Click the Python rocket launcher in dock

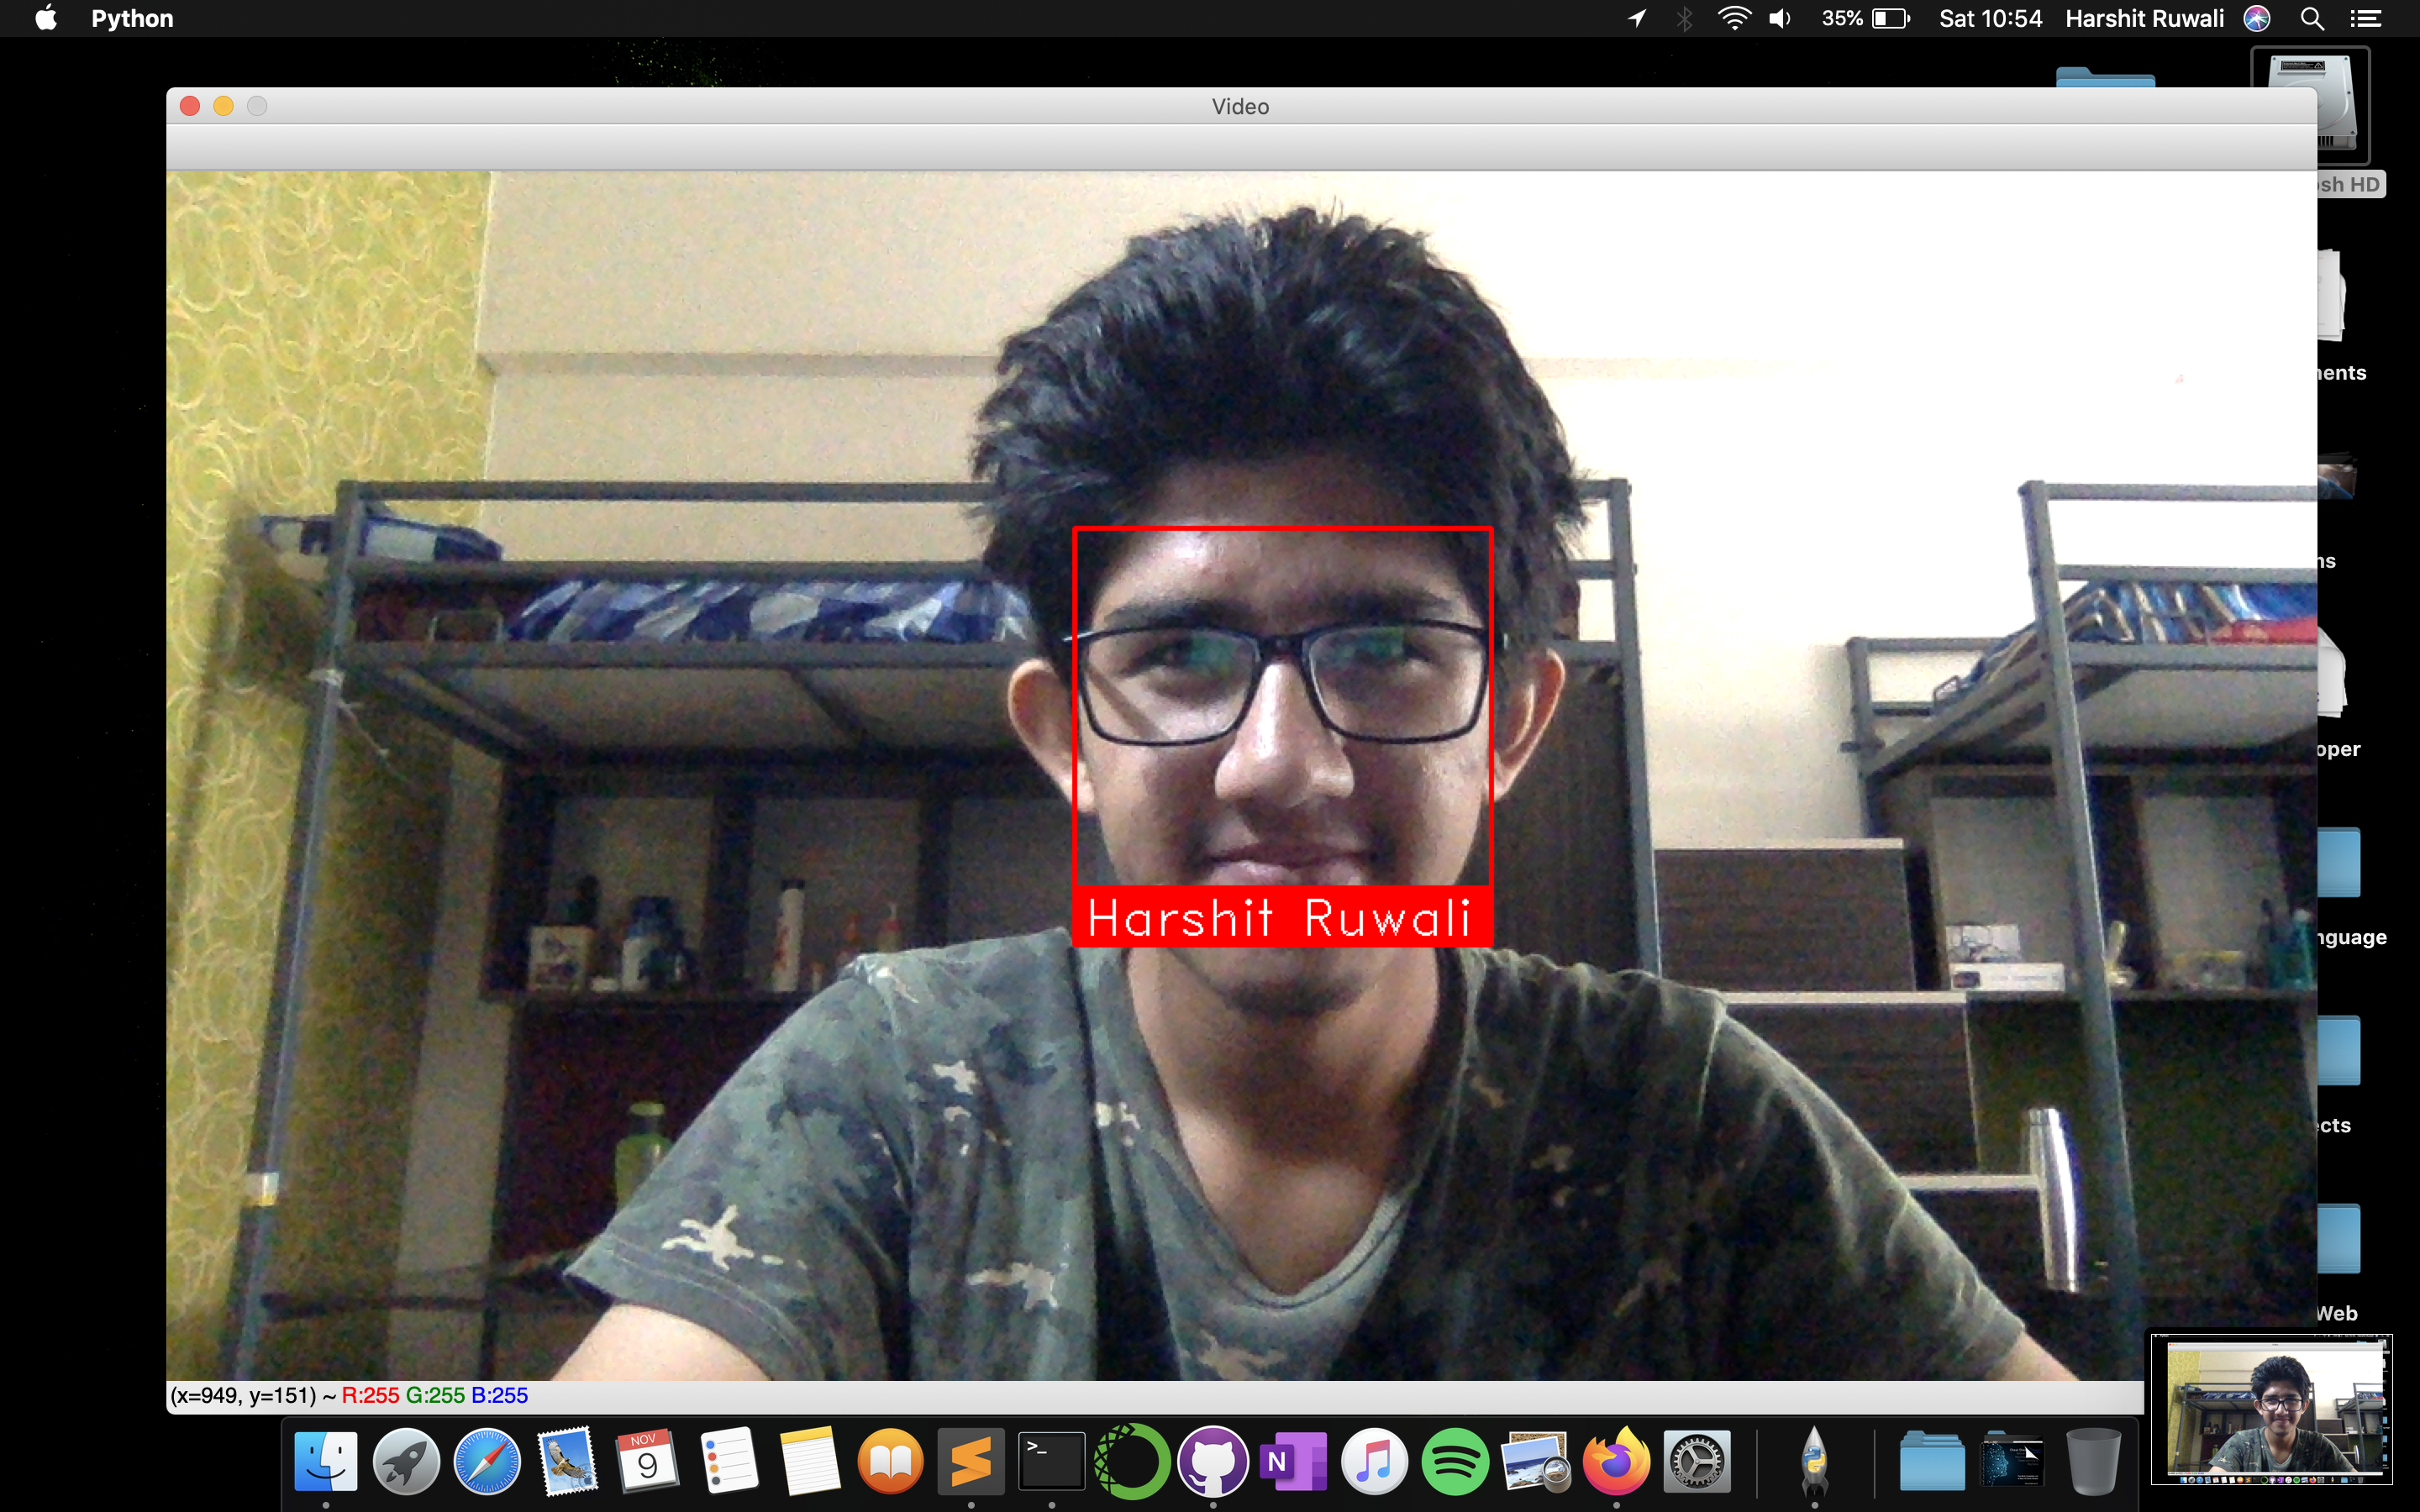coord(1814,1462)
